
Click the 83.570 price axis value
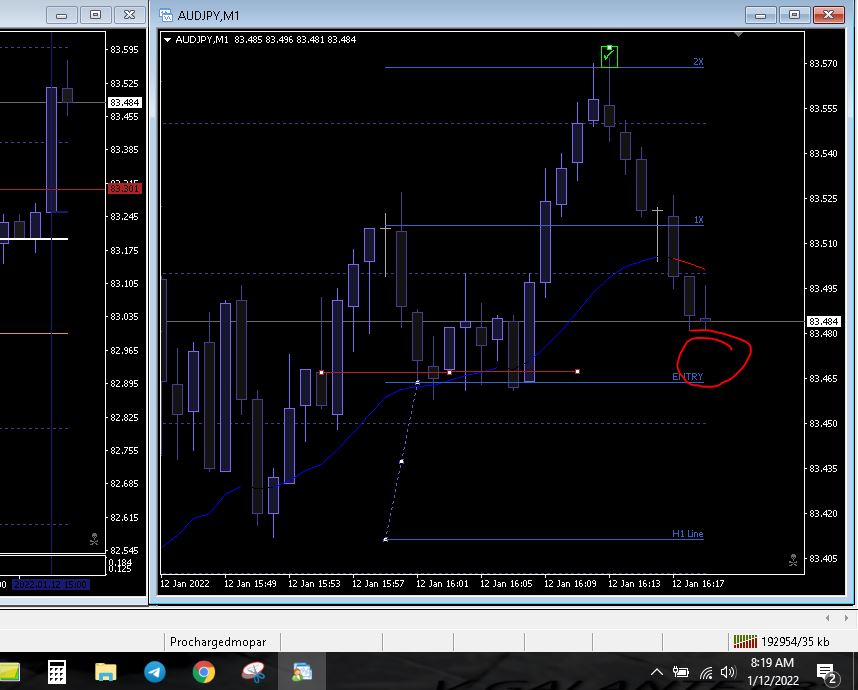coord(823,63)
